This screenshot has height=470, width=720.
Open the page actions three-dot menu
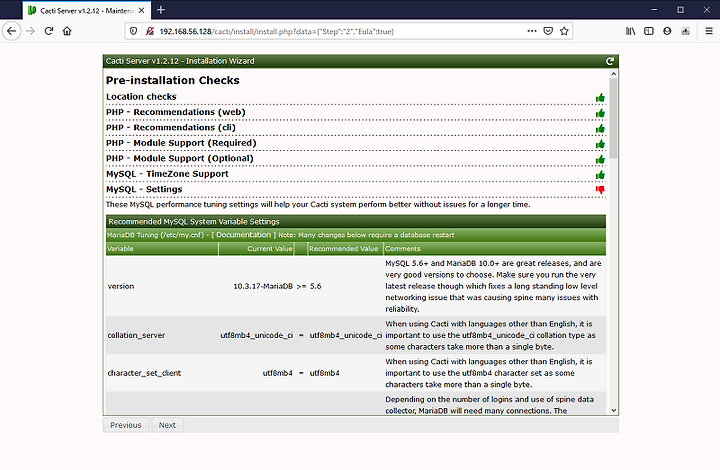click(532, 31)
